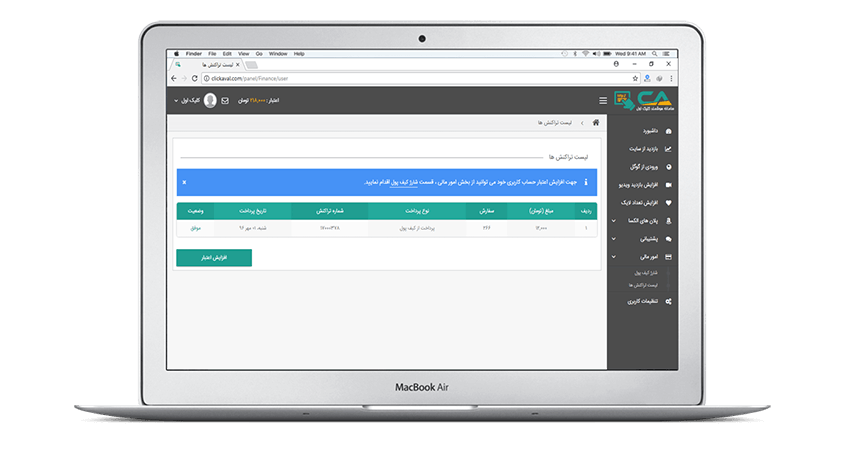Dismiss the blue info alert

[x=184, y=182]
